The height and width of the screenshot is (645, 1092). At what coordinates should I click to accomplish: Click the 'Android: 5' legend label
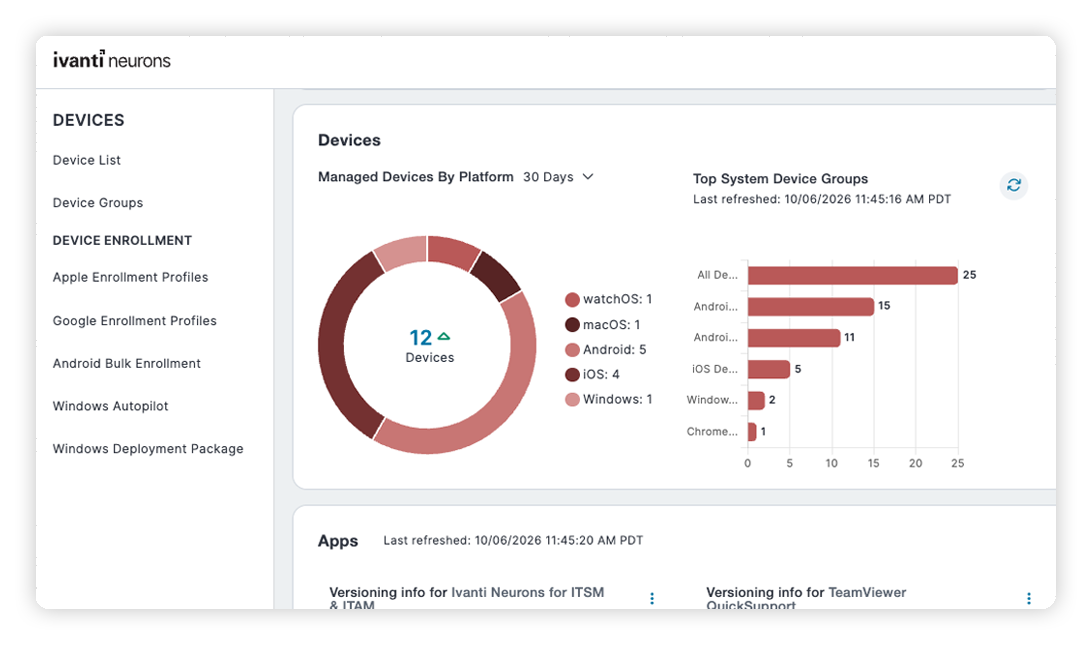pos(614,350)
